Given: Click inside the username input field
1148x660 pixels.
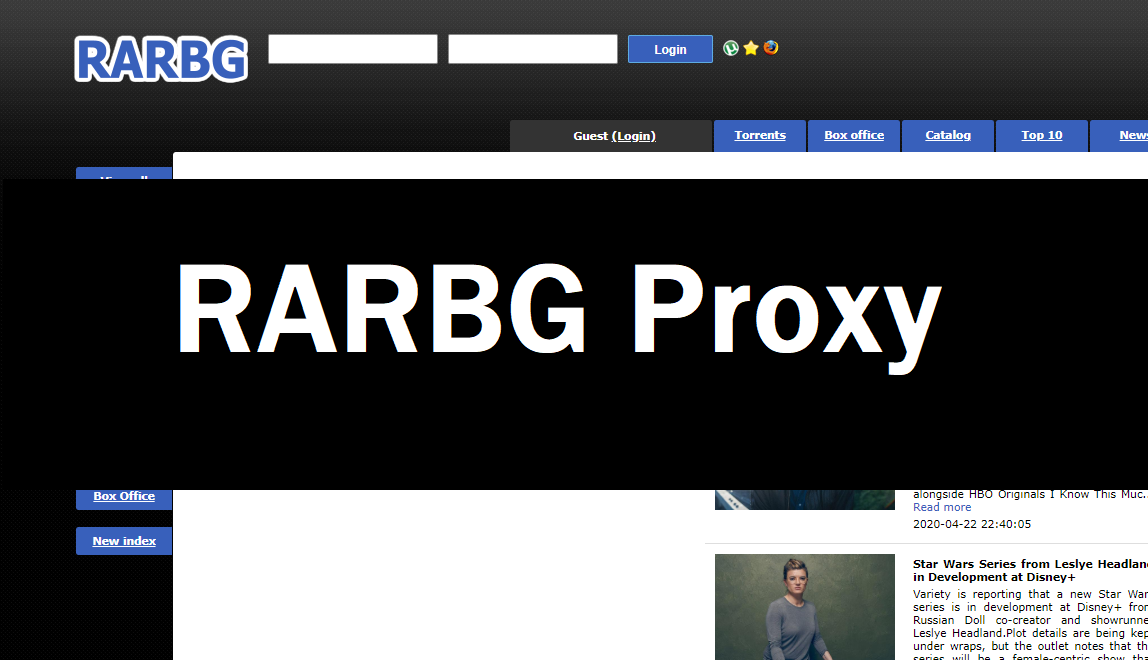Looking at the screenshot, I should point(352,48).
